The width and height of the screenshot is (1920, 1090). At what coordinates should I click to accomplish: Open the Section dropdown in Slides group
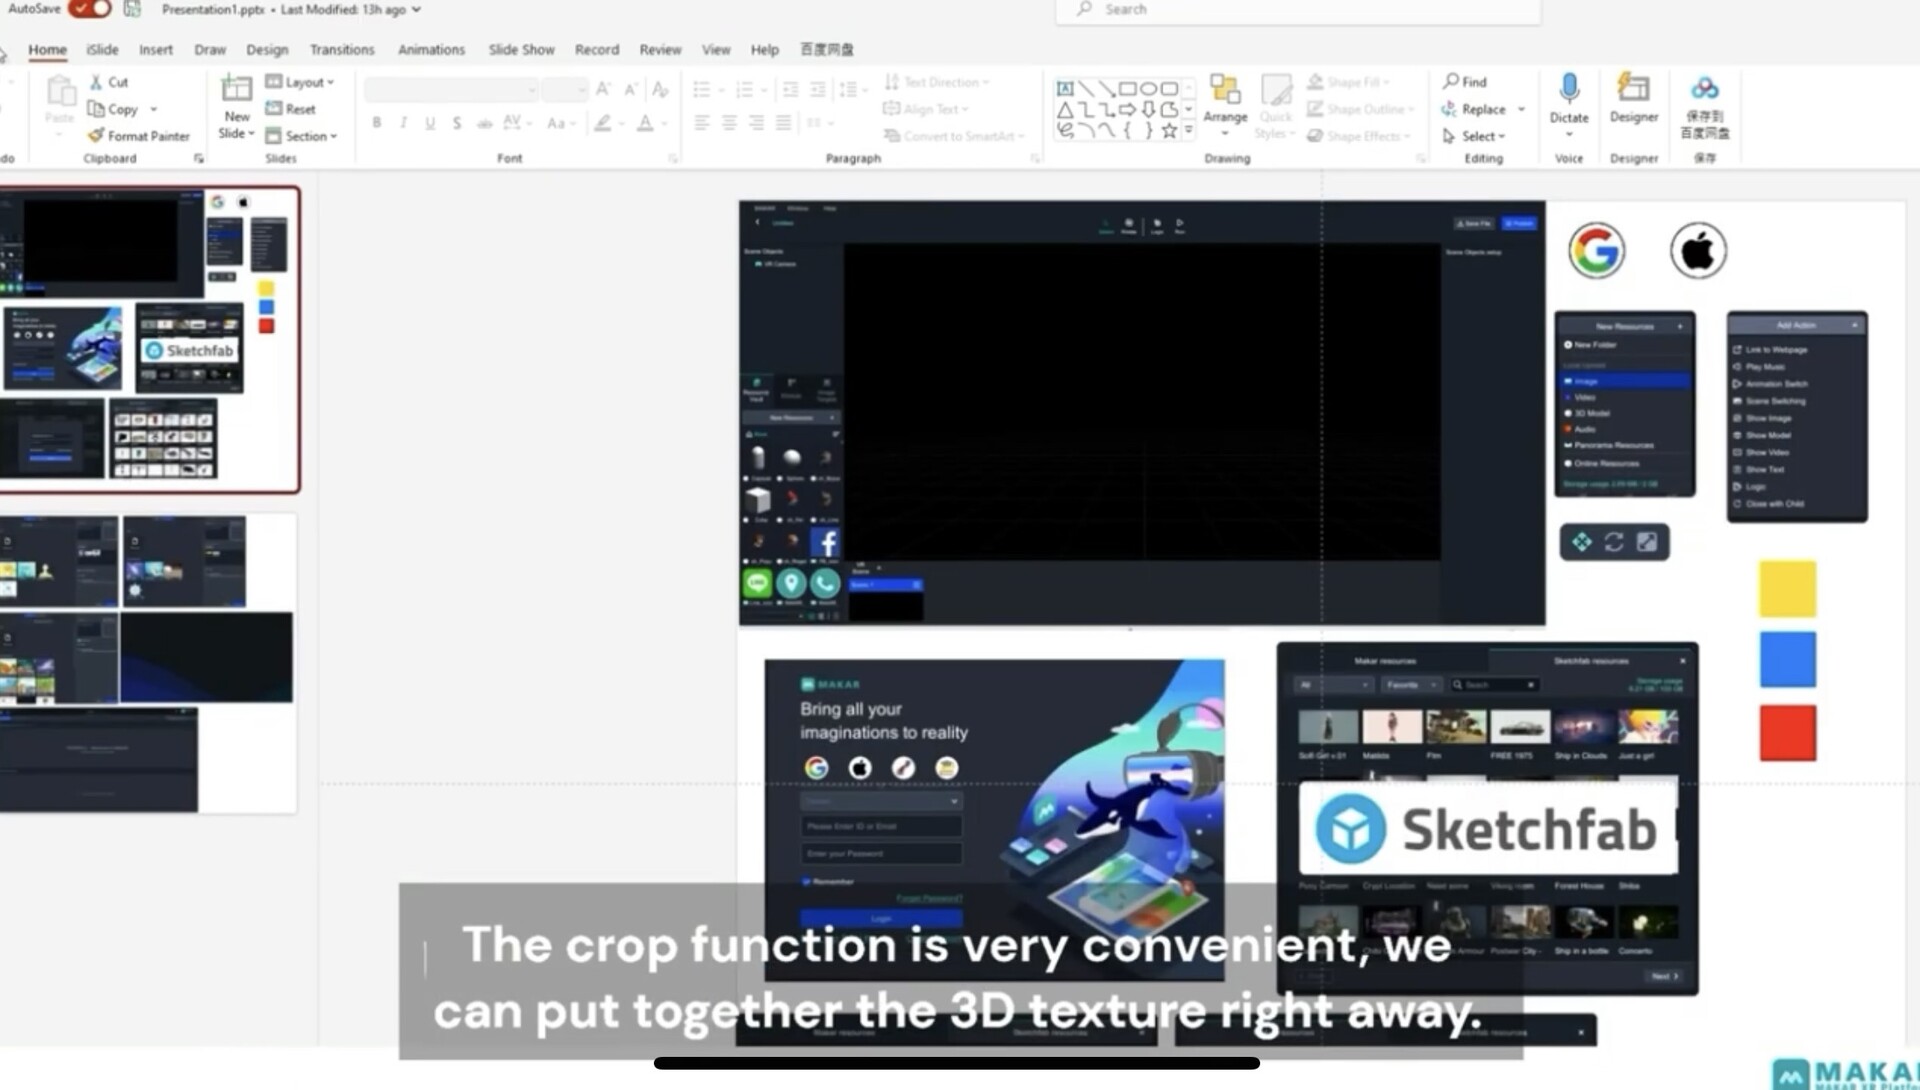[x=302, y=136]
